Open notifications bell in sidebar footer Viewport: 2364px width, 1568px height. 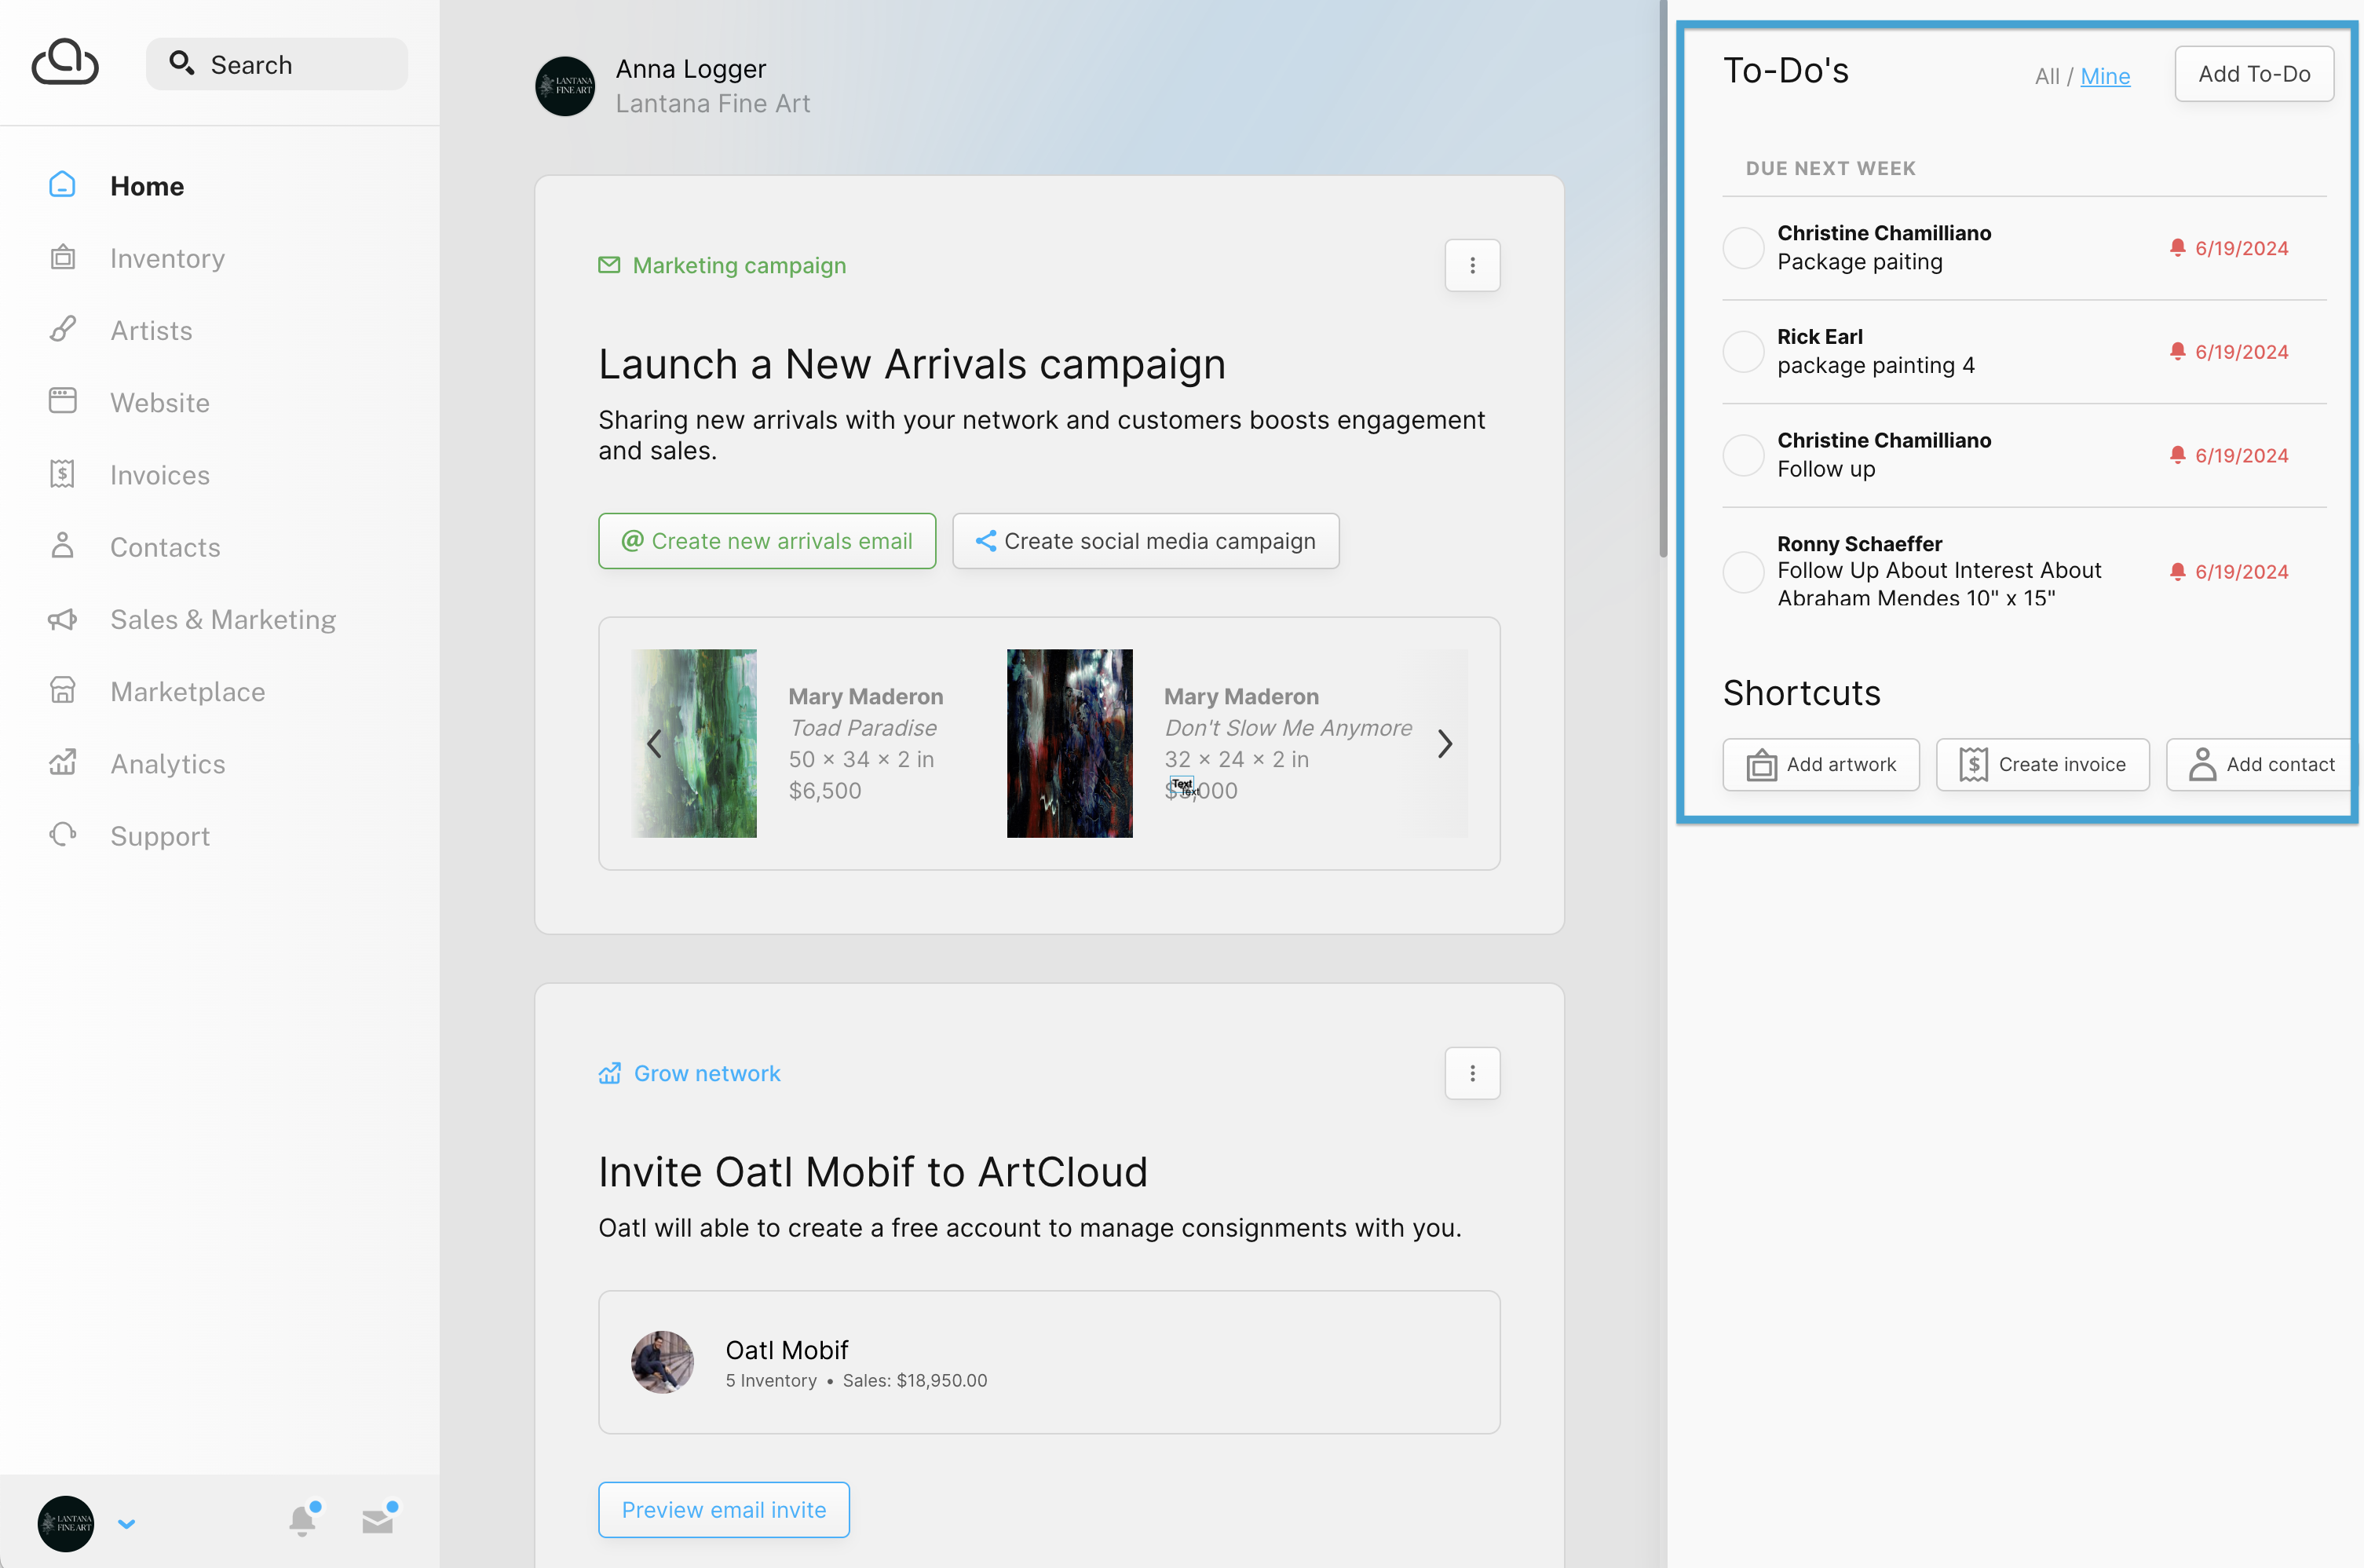(302, 1520)
